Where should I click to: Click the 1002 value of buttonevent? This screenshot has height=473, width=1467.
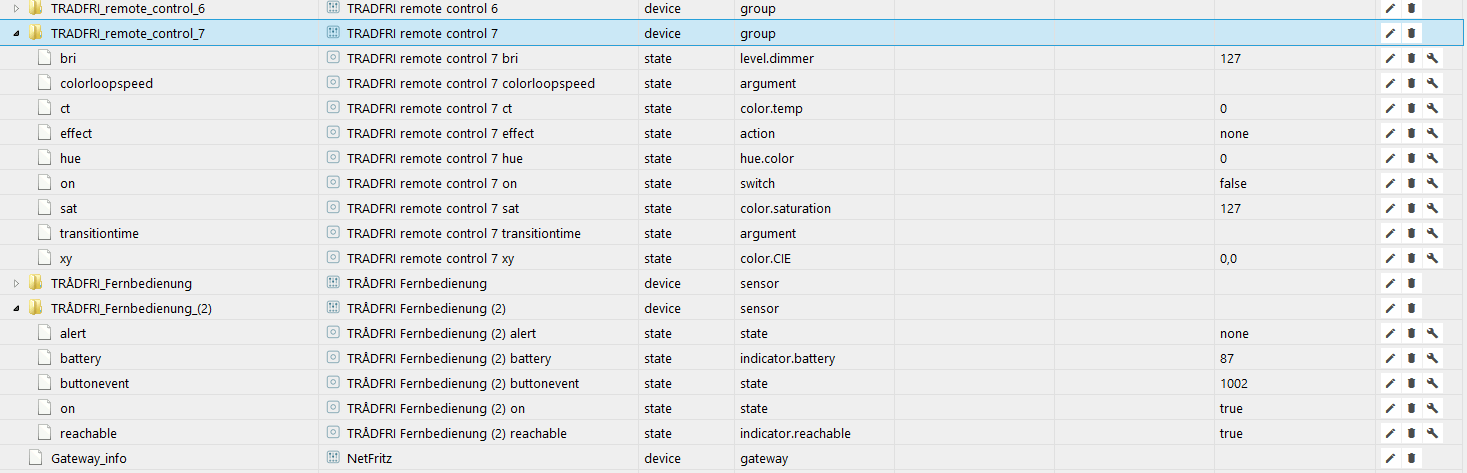pyautogui.click(x=1233, y=383)
